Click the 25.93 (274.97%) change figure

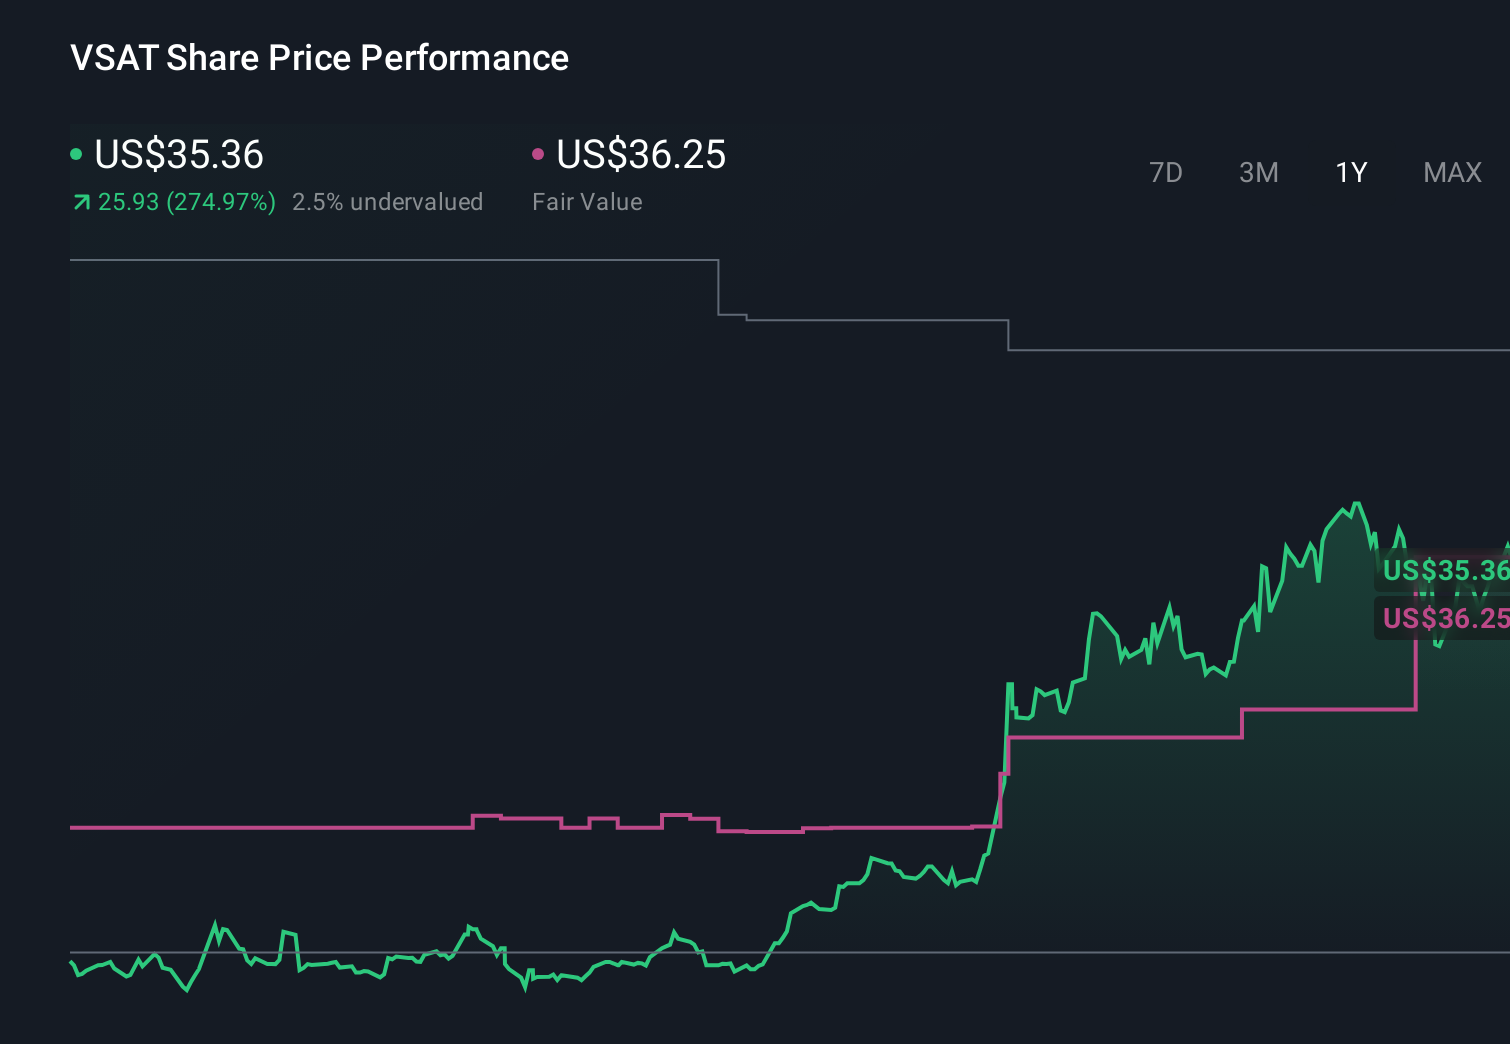[187, 202]
